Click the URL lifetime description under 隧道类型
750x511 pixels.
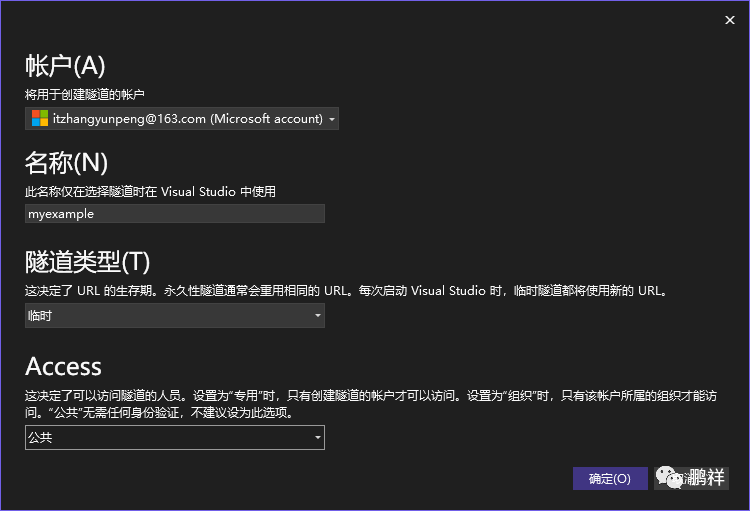click(347, 291)
